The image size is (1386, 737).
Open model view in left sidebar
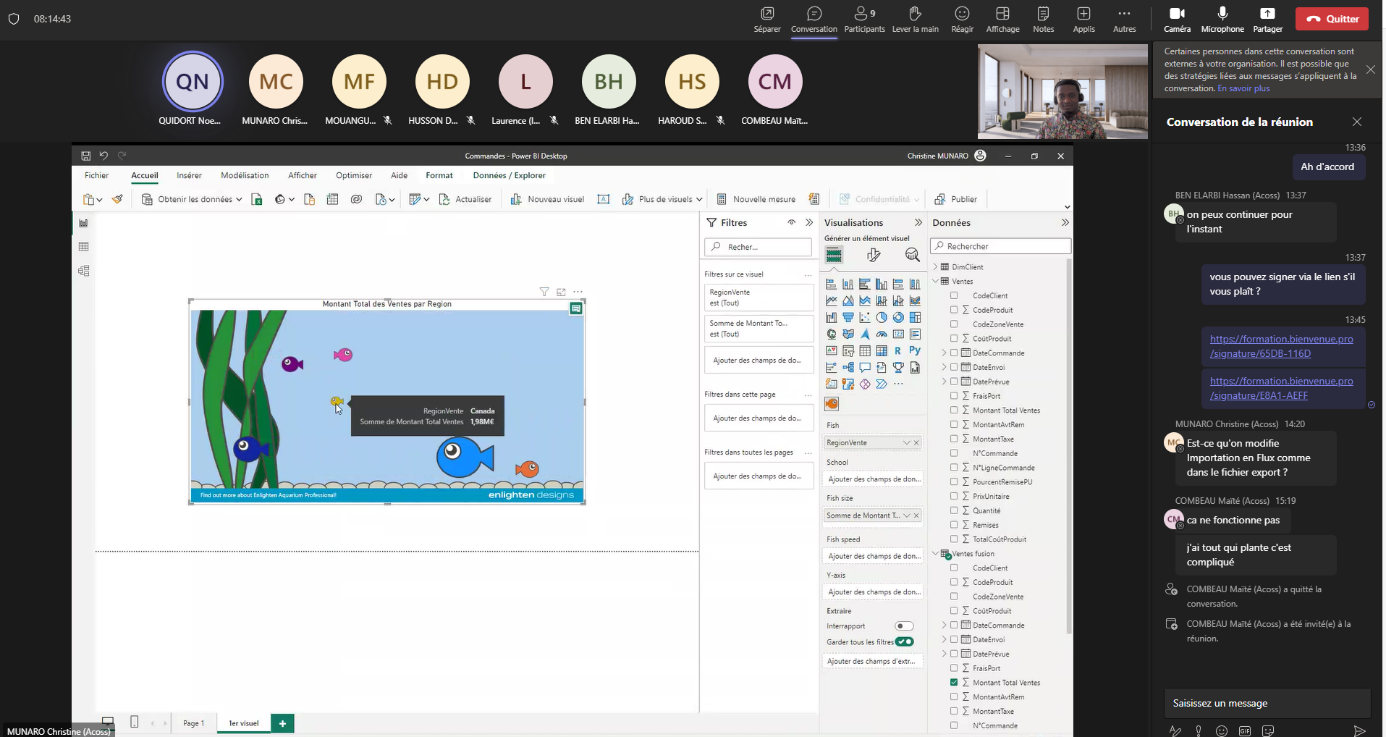pos(84,271)
